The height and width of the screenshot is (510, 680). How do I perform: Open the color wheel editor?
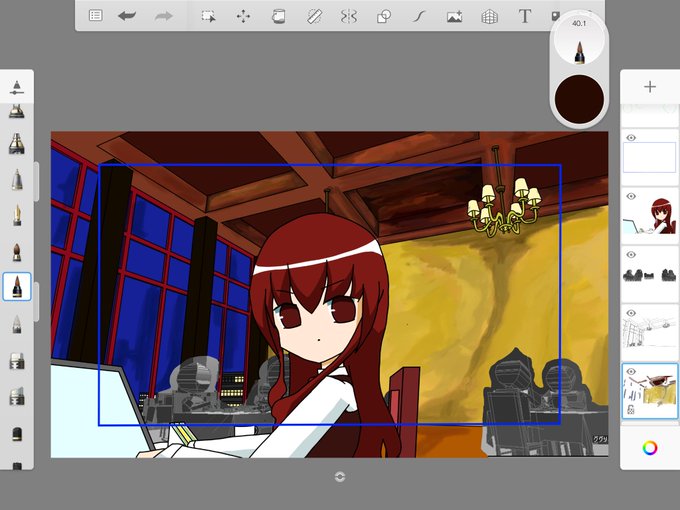(650, 448)
